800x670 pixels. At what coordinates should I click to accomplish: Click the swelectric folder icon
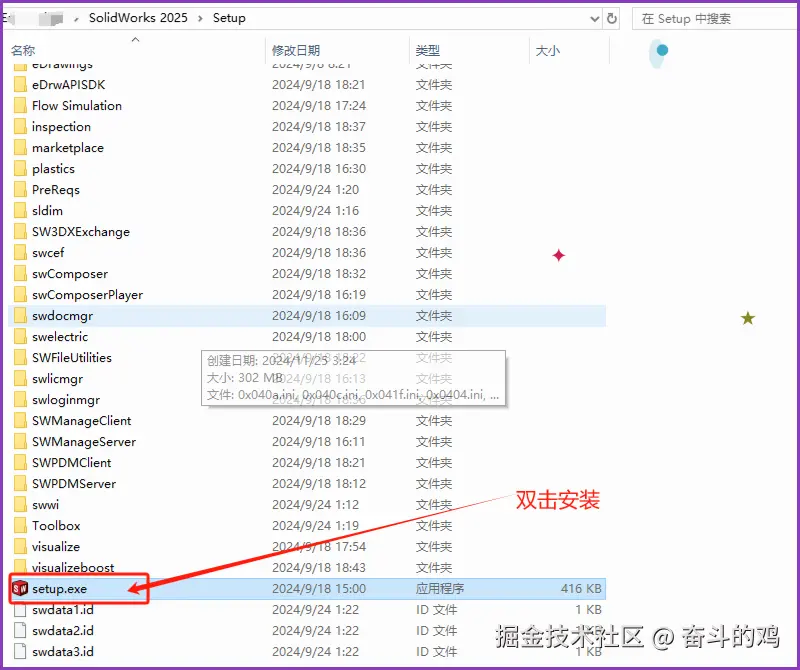[x=20, y=336]
